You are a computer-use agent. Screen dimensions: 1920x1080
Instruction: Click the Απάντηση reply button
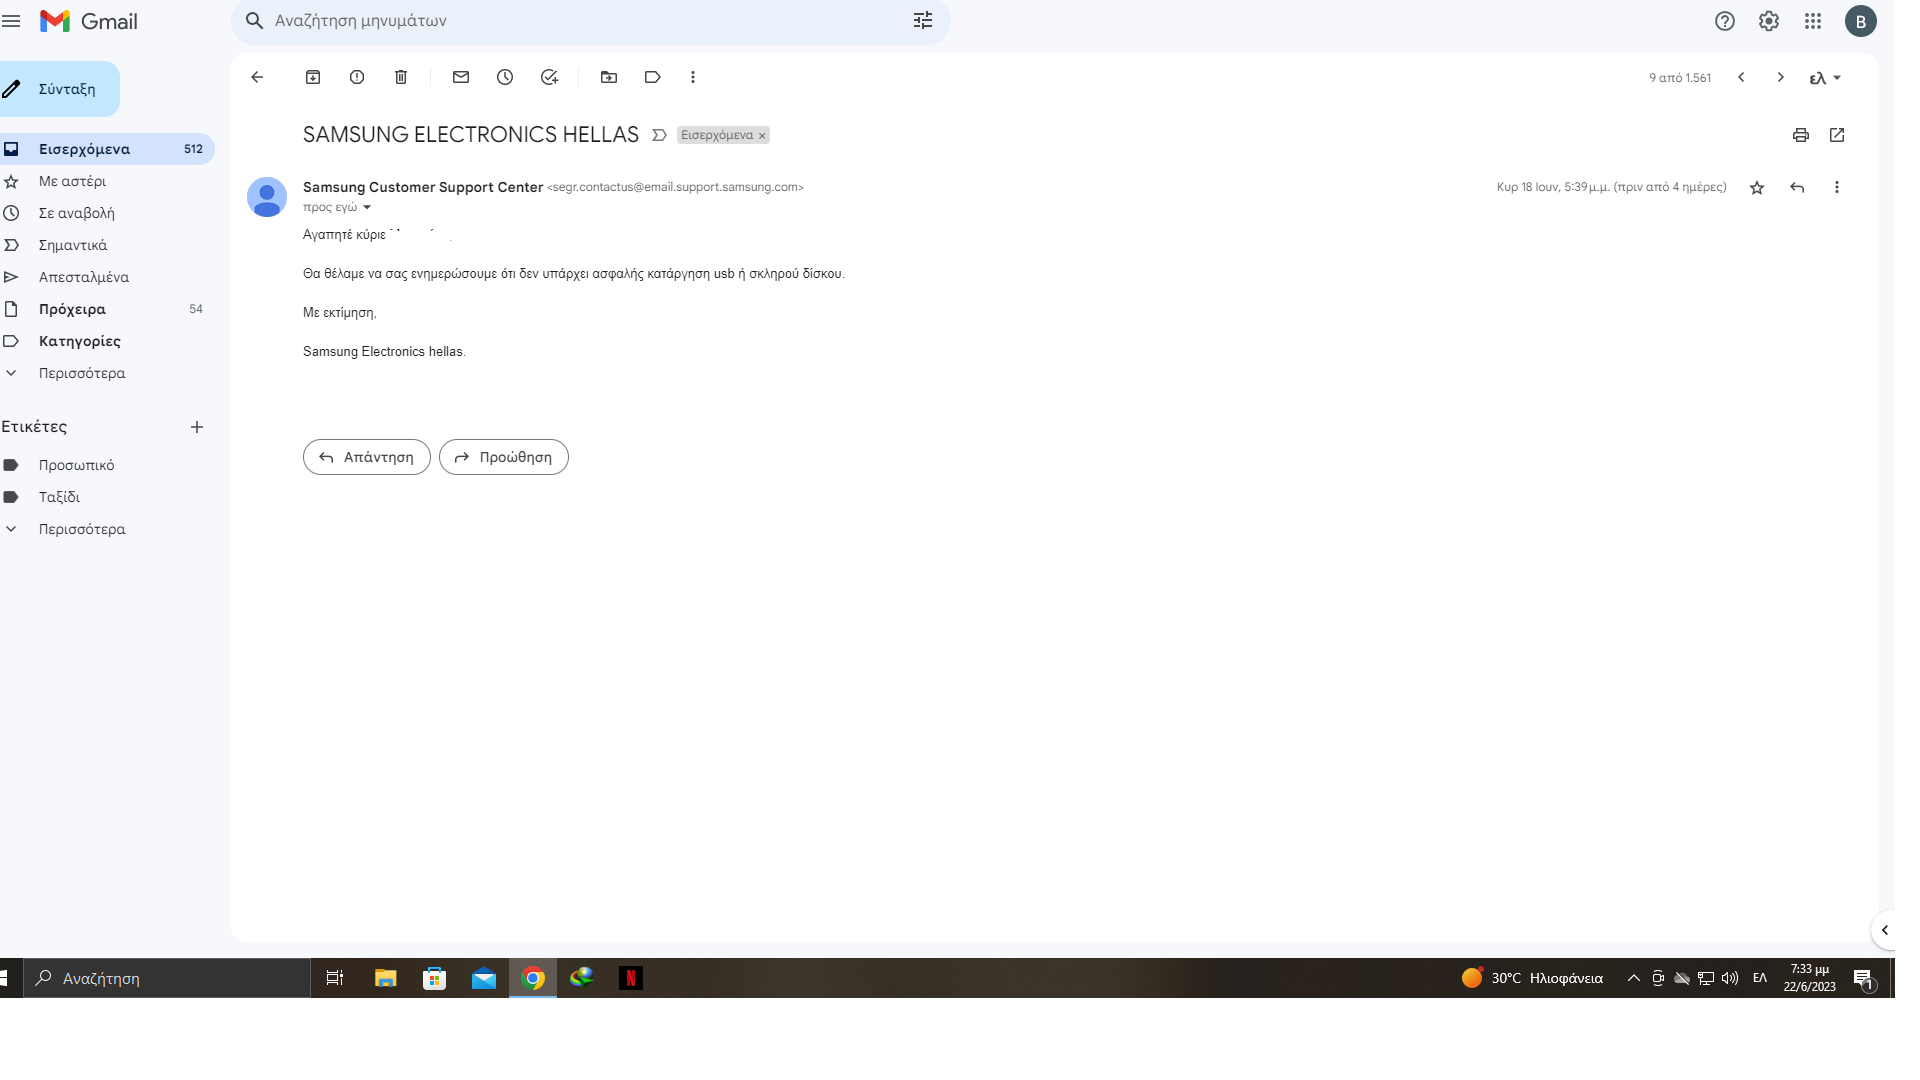(x=367, y=457)
